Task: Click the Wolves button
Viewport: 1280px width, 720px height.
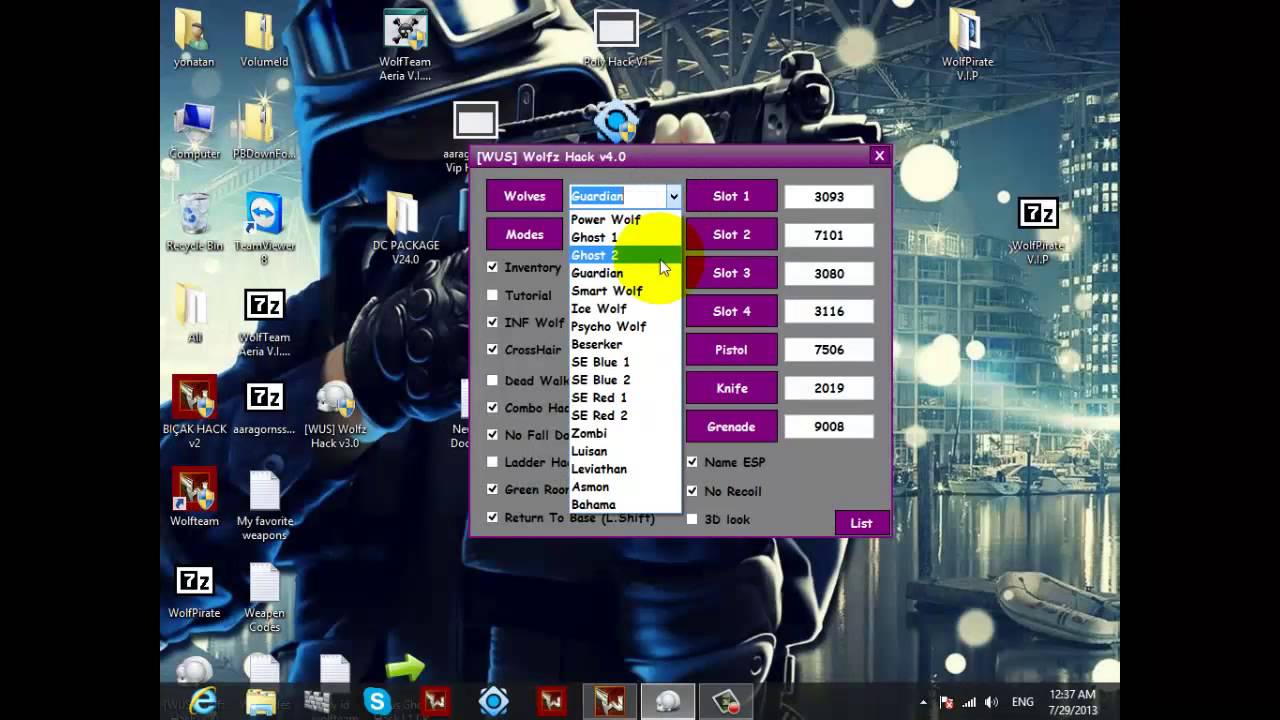Action: [524, 196]
